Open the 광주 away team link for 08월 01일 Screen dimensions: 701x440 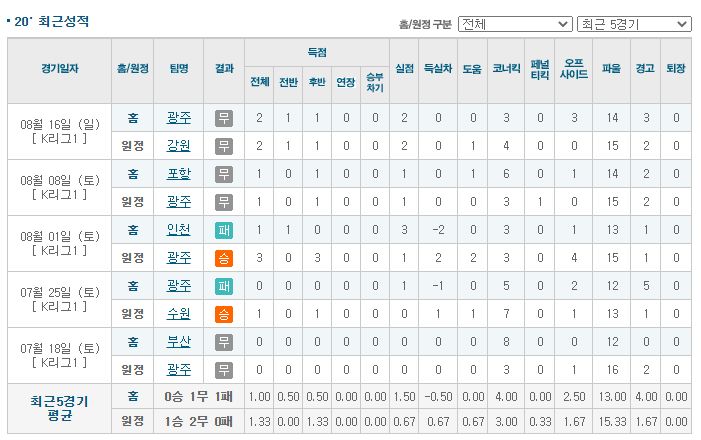178,258
